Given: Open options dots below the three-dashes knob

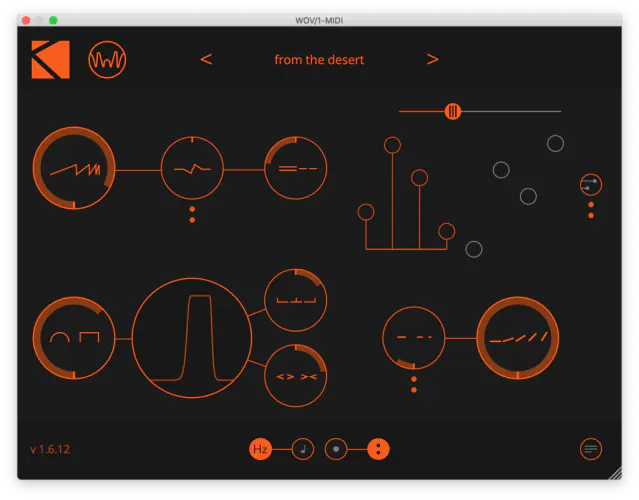Looking at the screenshot, I should 414,385.
